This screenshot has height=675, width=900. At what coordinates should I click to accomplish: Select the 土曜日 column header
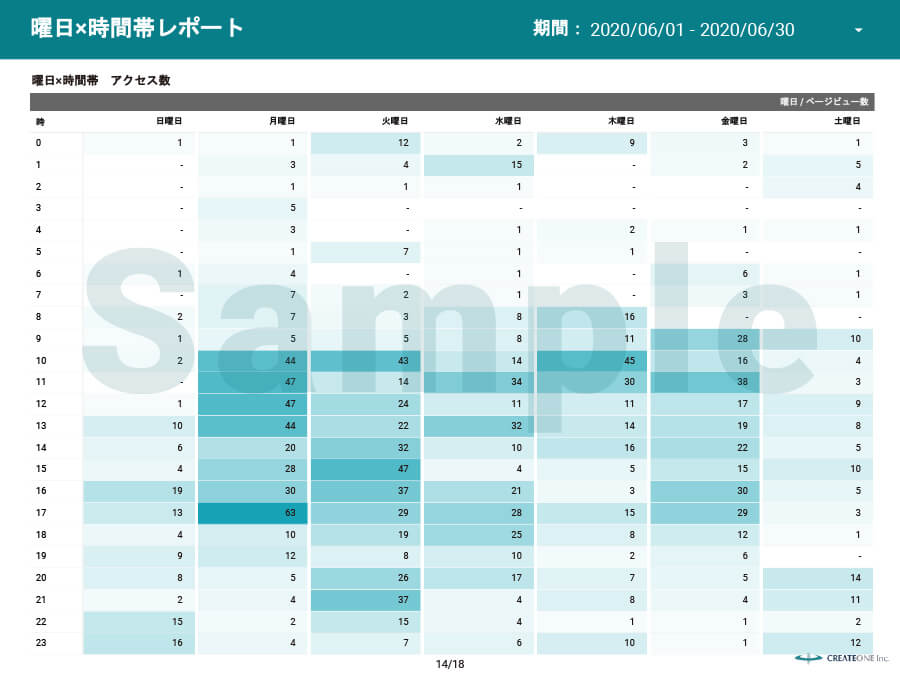(x=845, y=120)
